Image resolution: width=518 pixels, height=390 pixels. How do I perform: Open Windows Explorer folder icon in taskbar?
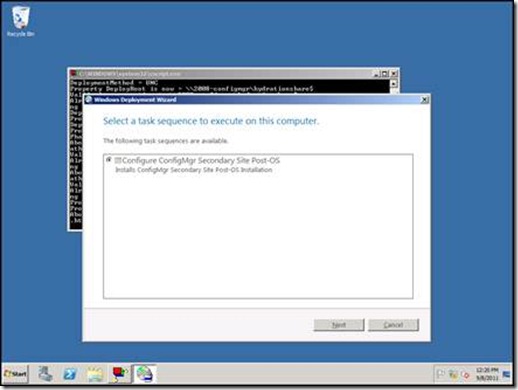point(95,374)
